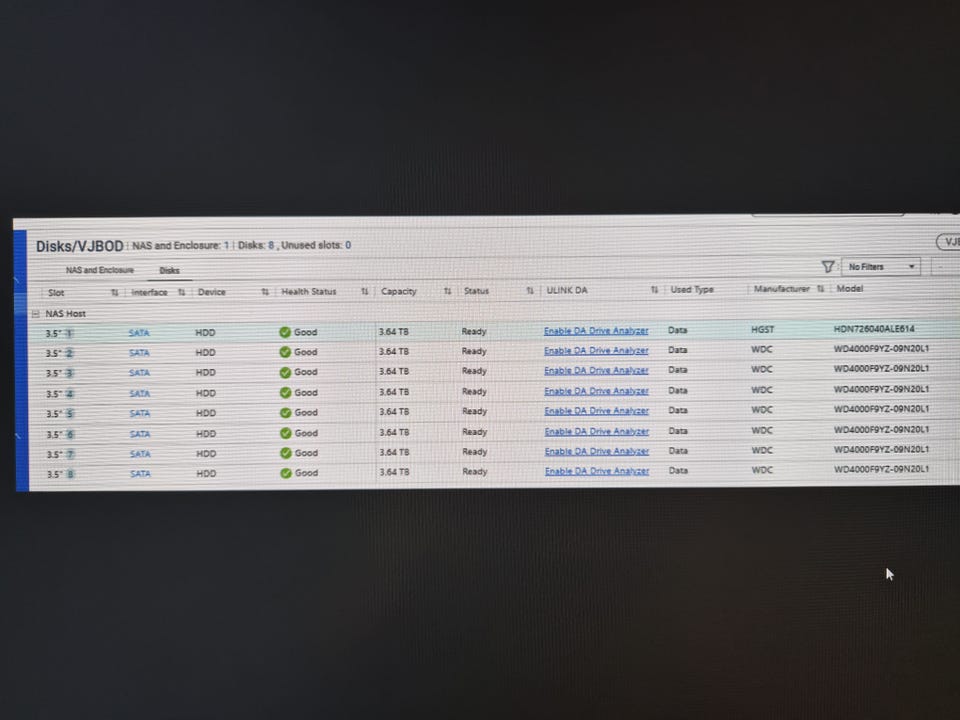
Task: Sort by Health Status column arrows
Action: pyautogui.click(x=364, y=291)
